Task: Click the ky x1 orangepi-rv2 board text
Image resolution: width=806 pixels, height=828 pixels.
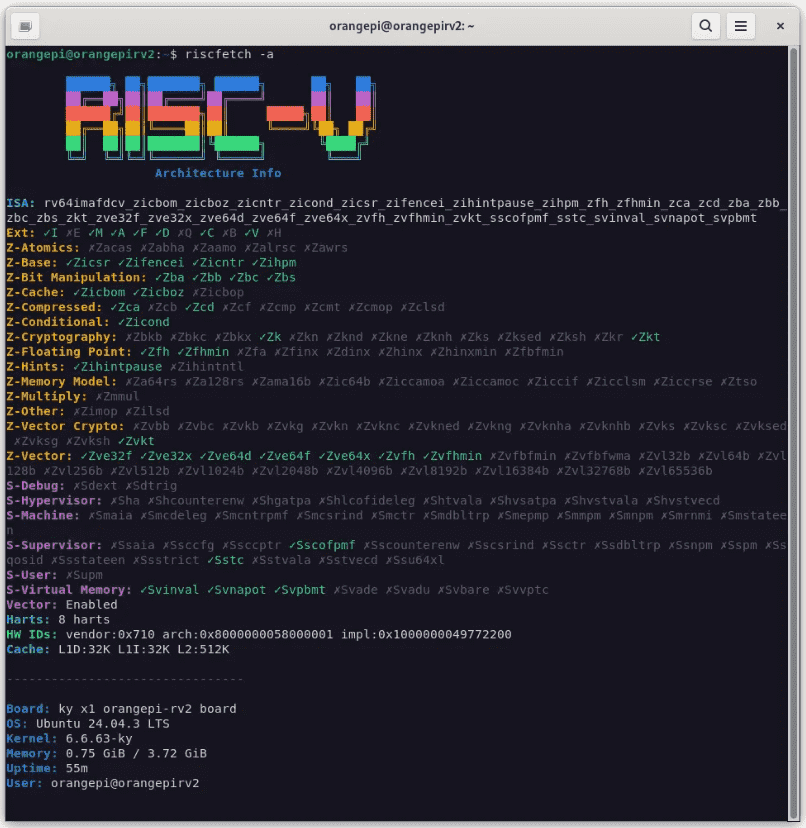Action: (x=147, y=709)
